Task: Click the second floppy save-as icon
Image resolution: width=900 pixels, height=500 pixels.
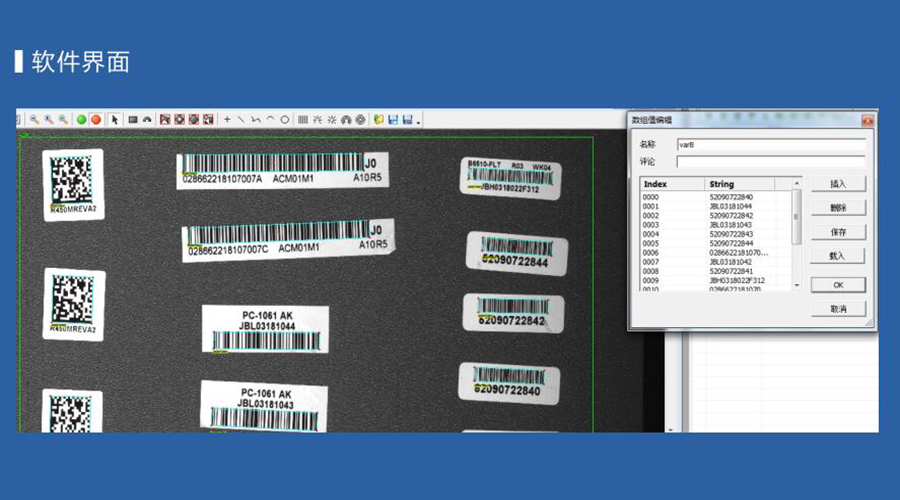Action: (408, 119)
